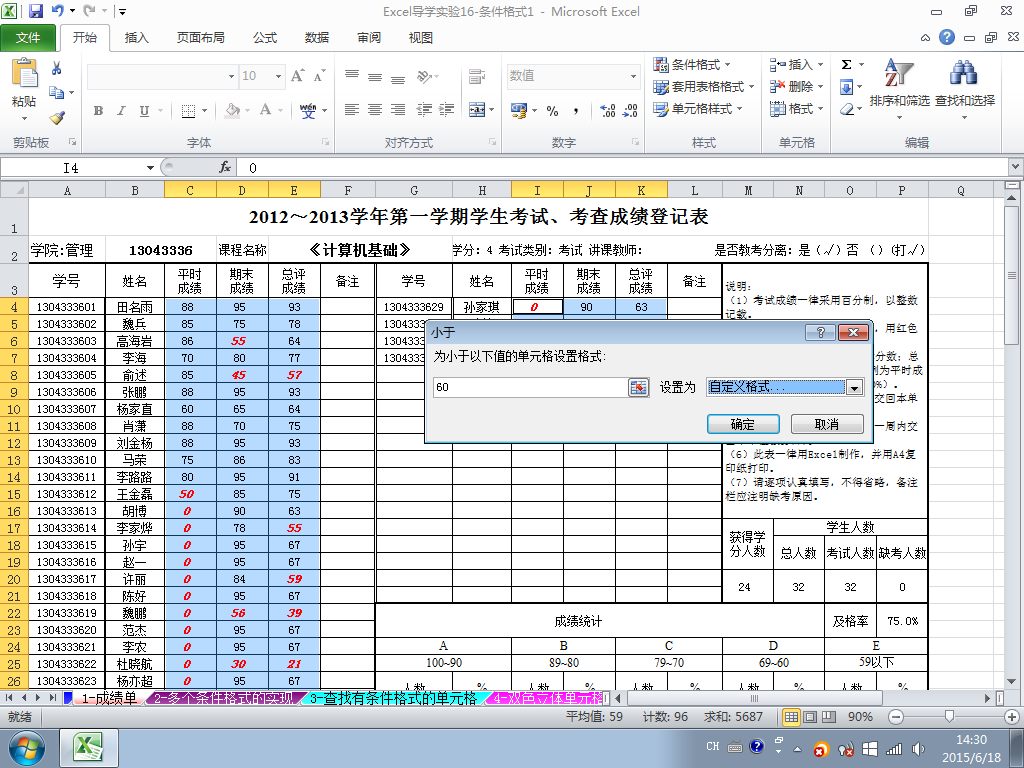Toggle Bold formatting button
1024x768 pixels.
(x=98, y=111)
